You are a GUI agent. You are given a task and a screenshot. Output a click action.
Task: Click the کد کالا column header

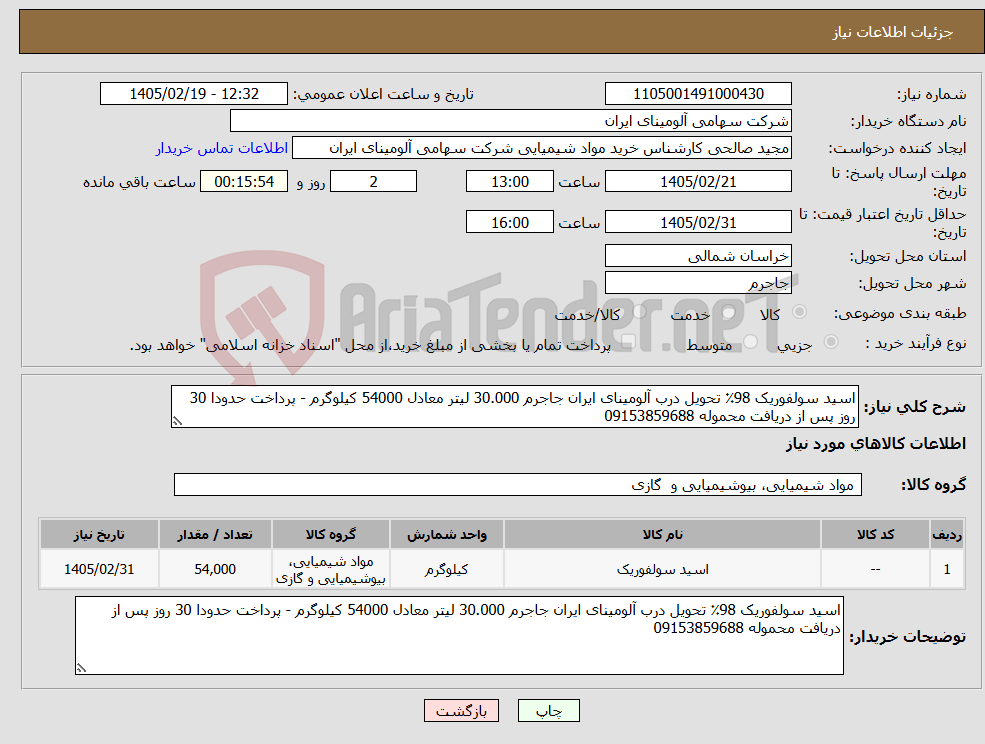(875, 534)
